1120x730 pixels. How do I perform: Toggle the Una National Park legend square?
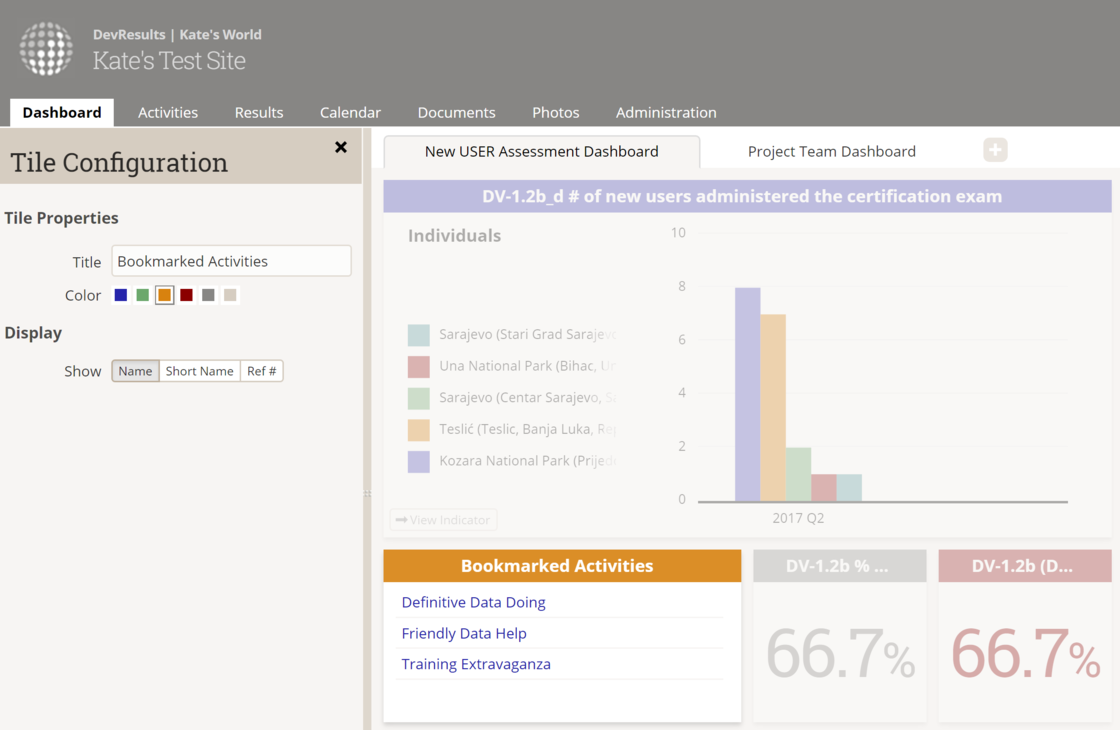click(x=419, y=367)
